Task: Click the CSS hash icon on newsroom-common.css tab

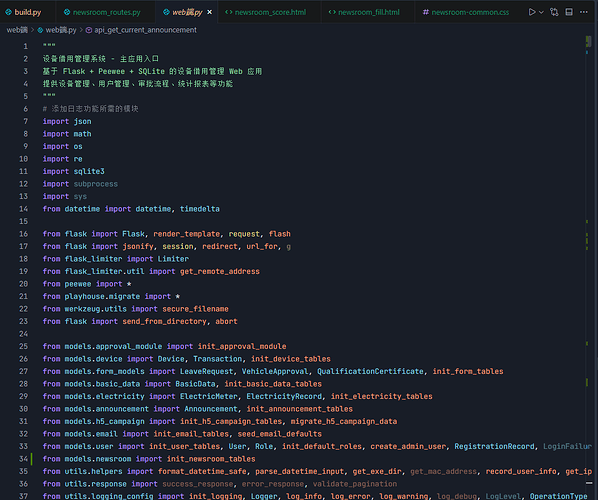Action: (426, 12)
